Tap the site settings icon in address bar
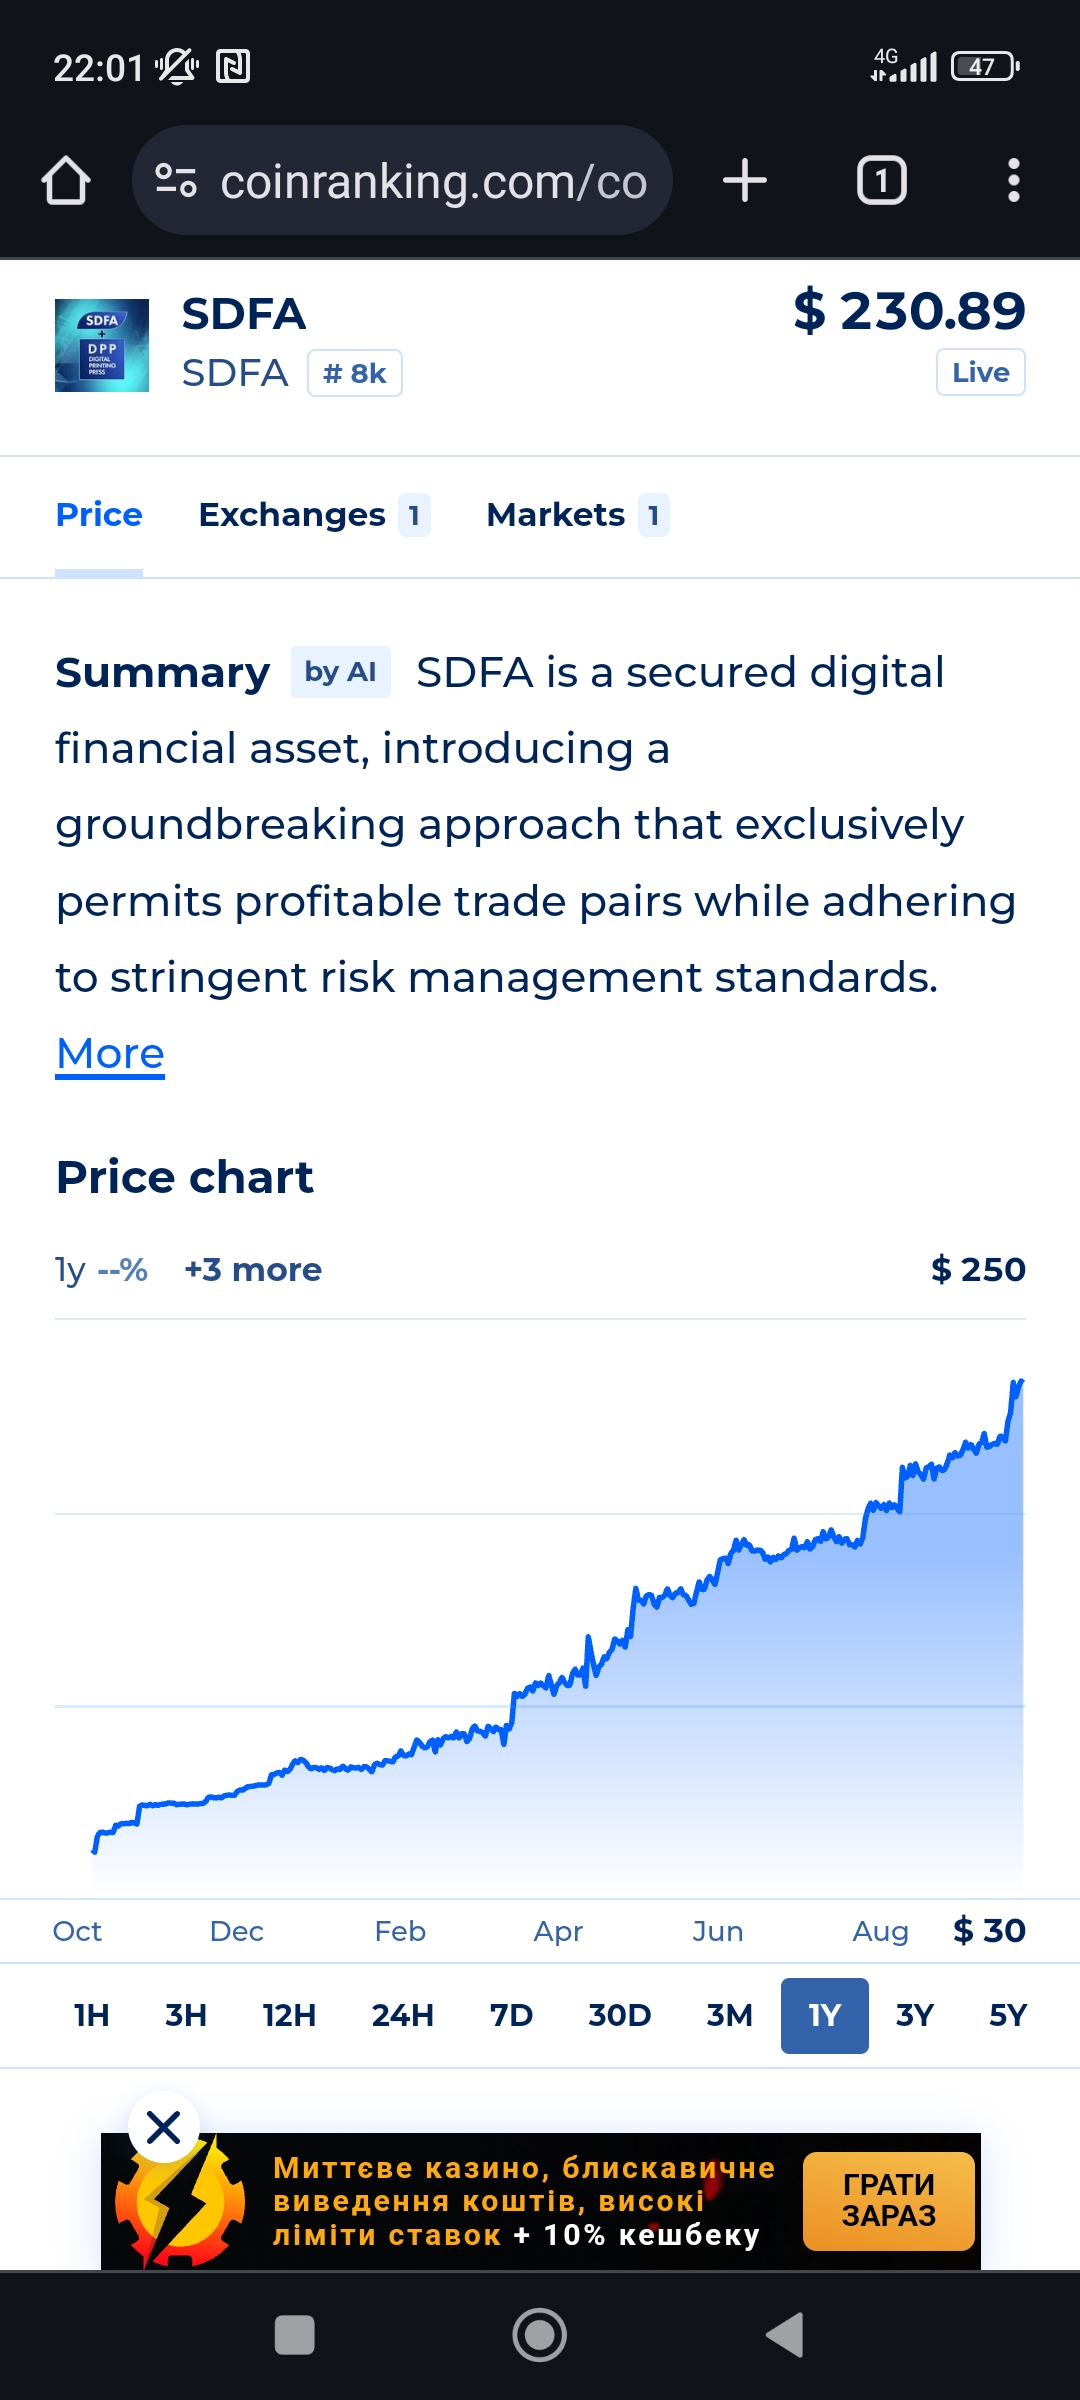This screenshot has width=1080, height=2400. 176,181
